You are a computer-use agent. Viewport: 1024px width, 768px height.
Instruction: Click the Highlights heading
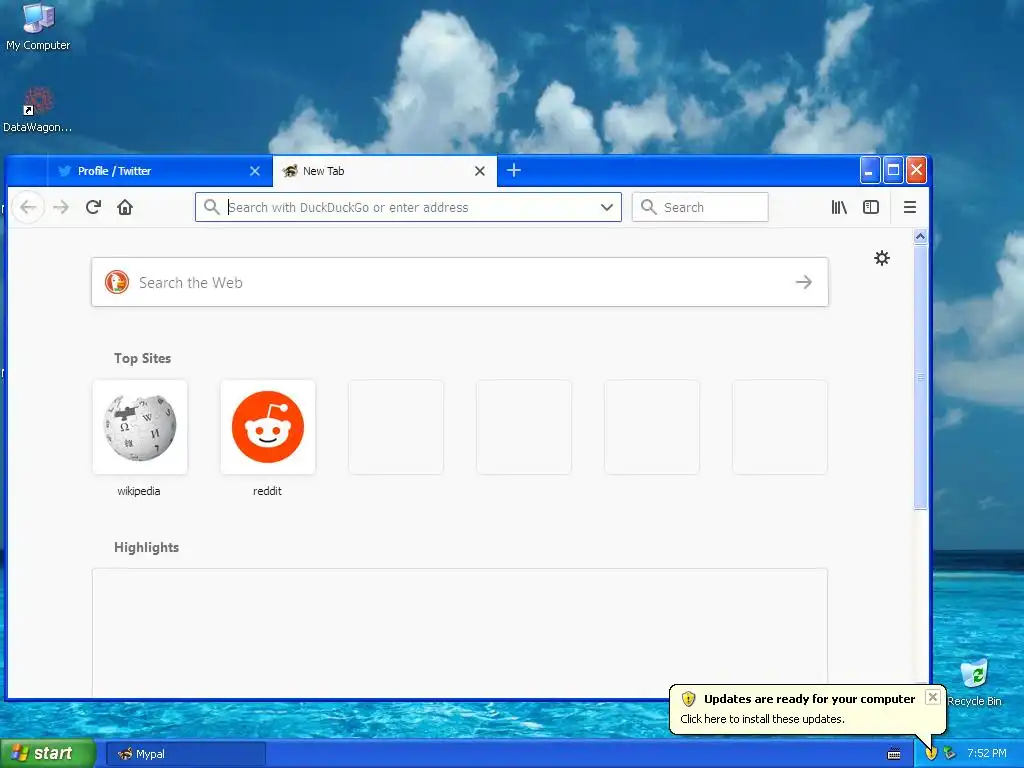[146, 547]
